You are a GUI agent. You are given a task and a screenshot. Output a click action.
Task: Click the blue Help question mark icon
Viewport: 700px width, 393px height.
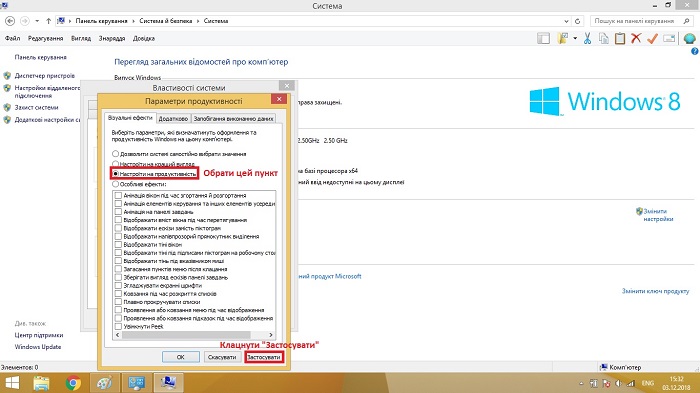695,51
